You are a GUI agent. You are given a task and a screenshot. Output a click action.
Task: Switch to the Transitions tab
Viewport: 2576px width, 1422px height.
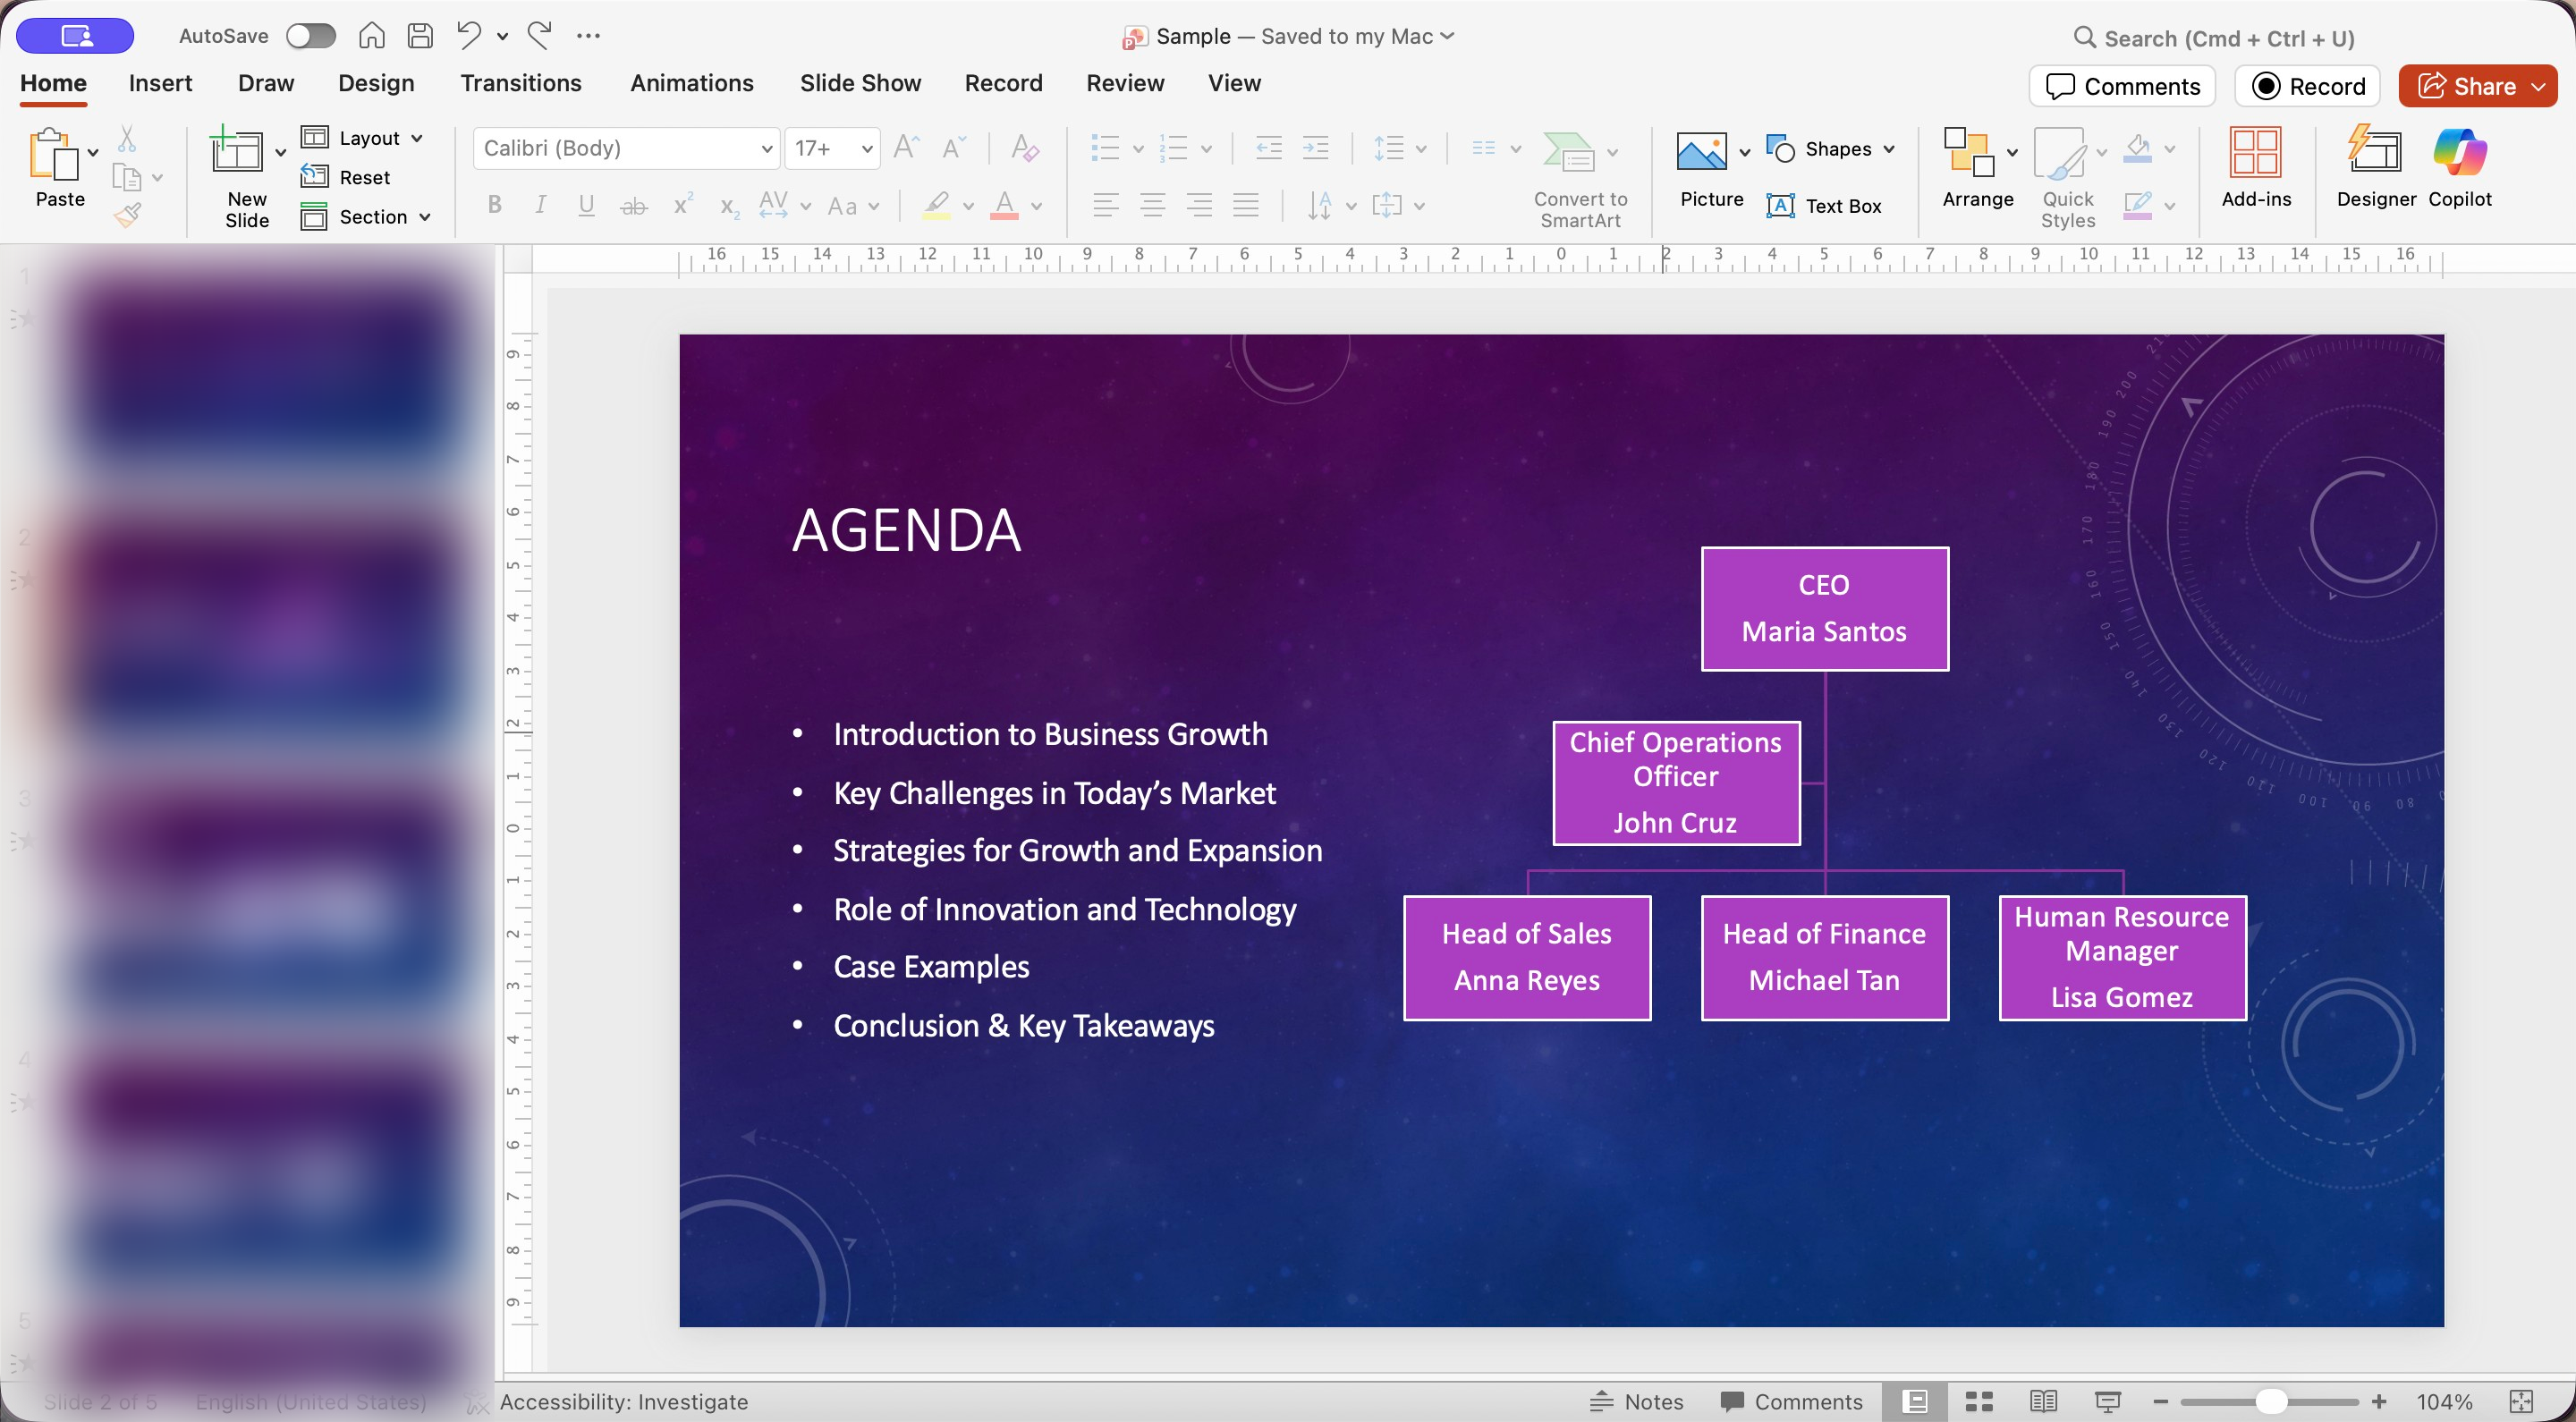pos(520,83)
